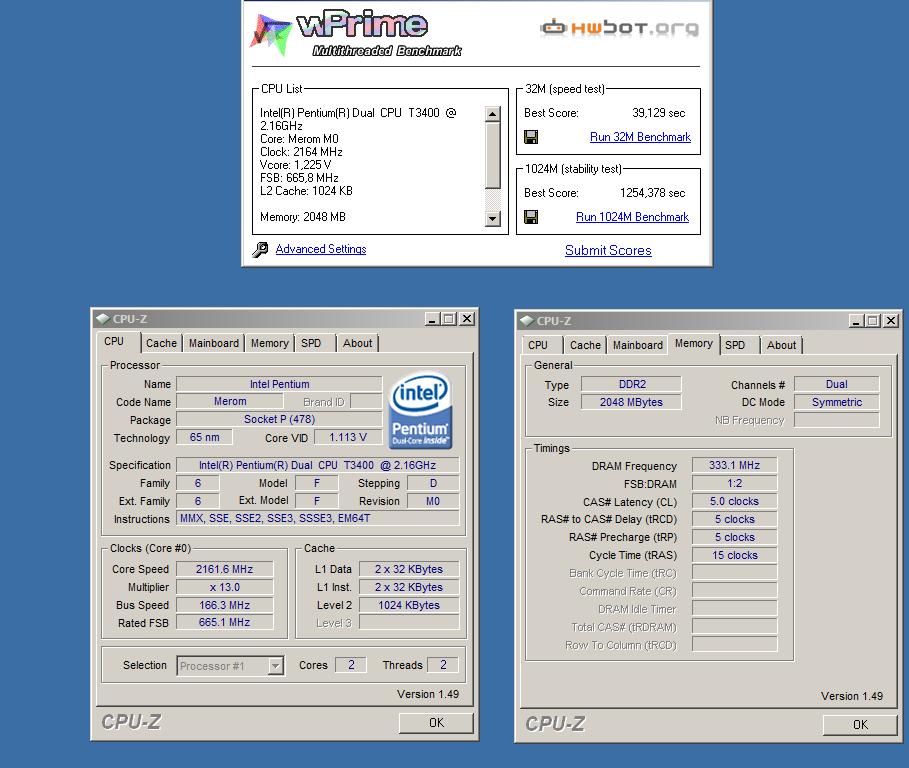Click the 32M Best Score 39,129 sec
This screenshot has height=768, width=909.
(659, 113)
